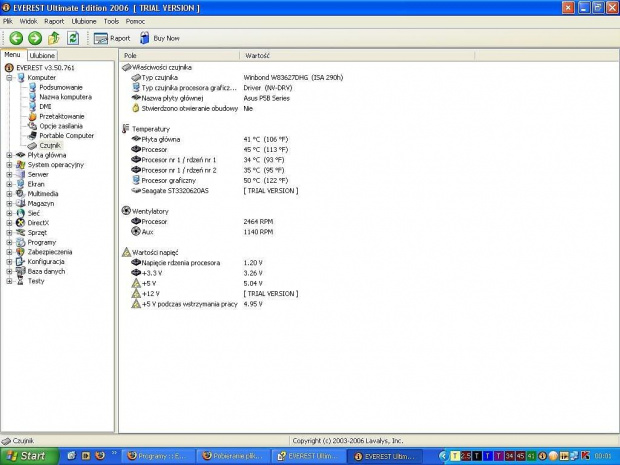Screen dimensions: 620x465
Task: Go back with the green left arrow
Action: click(x=16, y=38)
